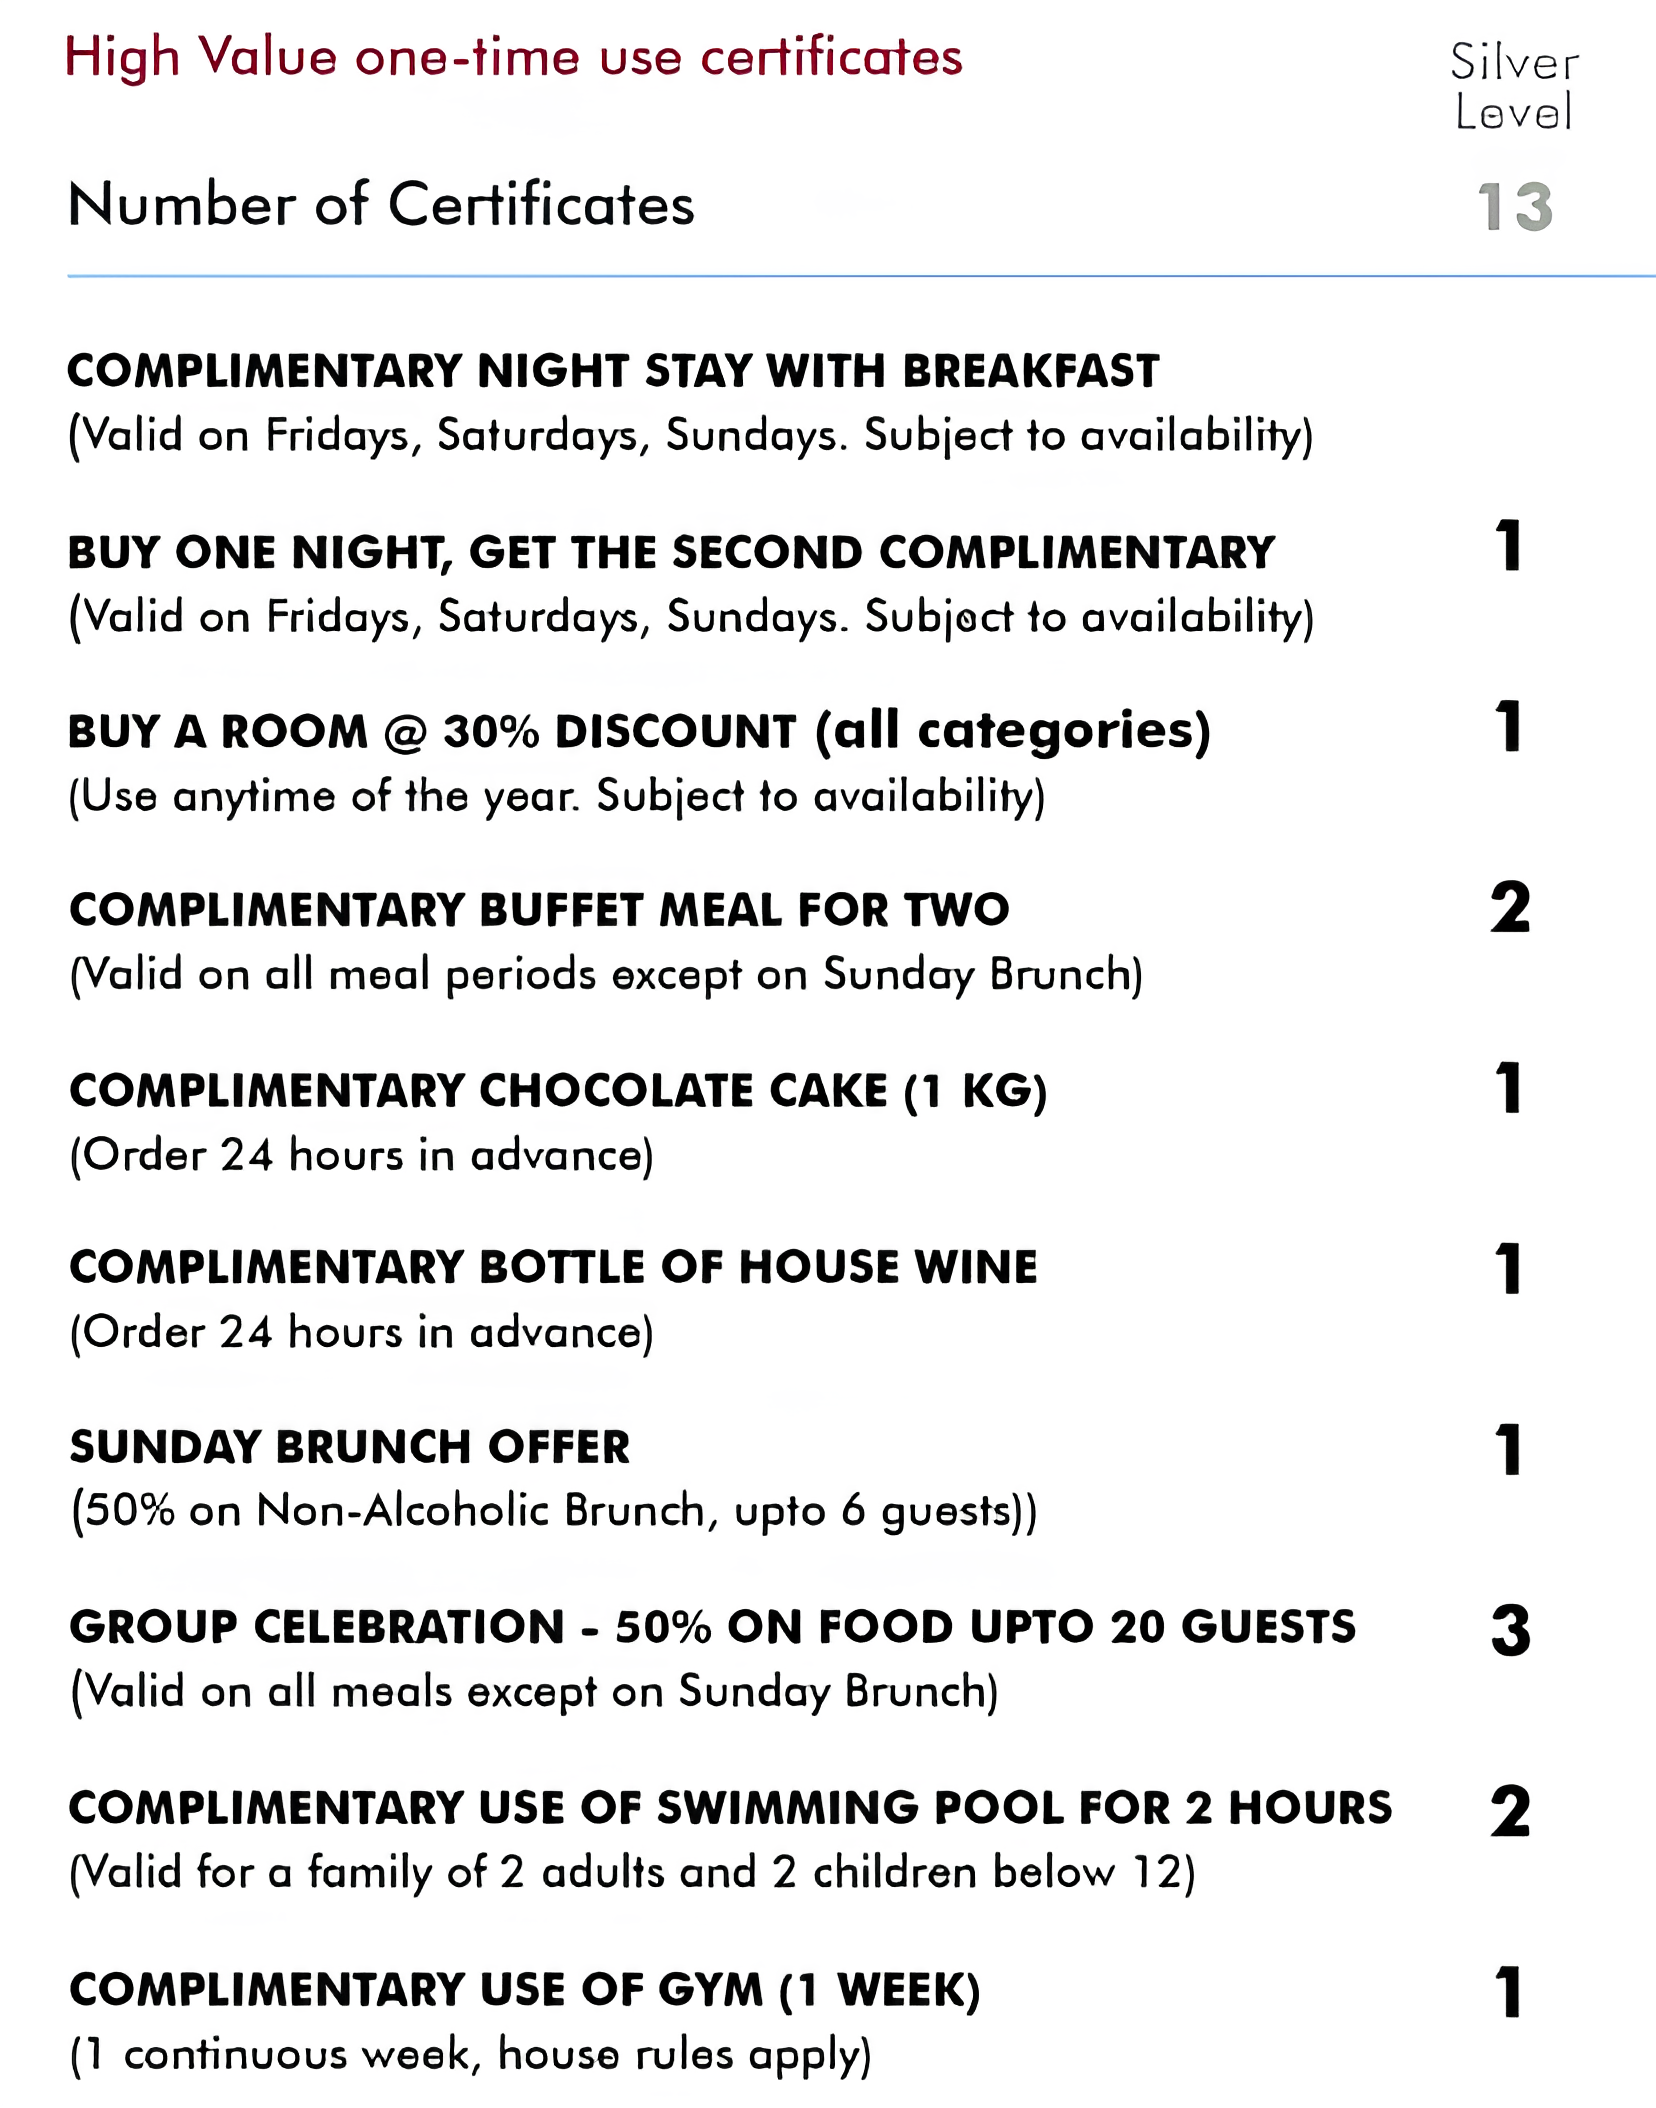Click the 'High Value one-time use certificates' heading
Screen dimensions: 1656x2108
click(513, 57)
